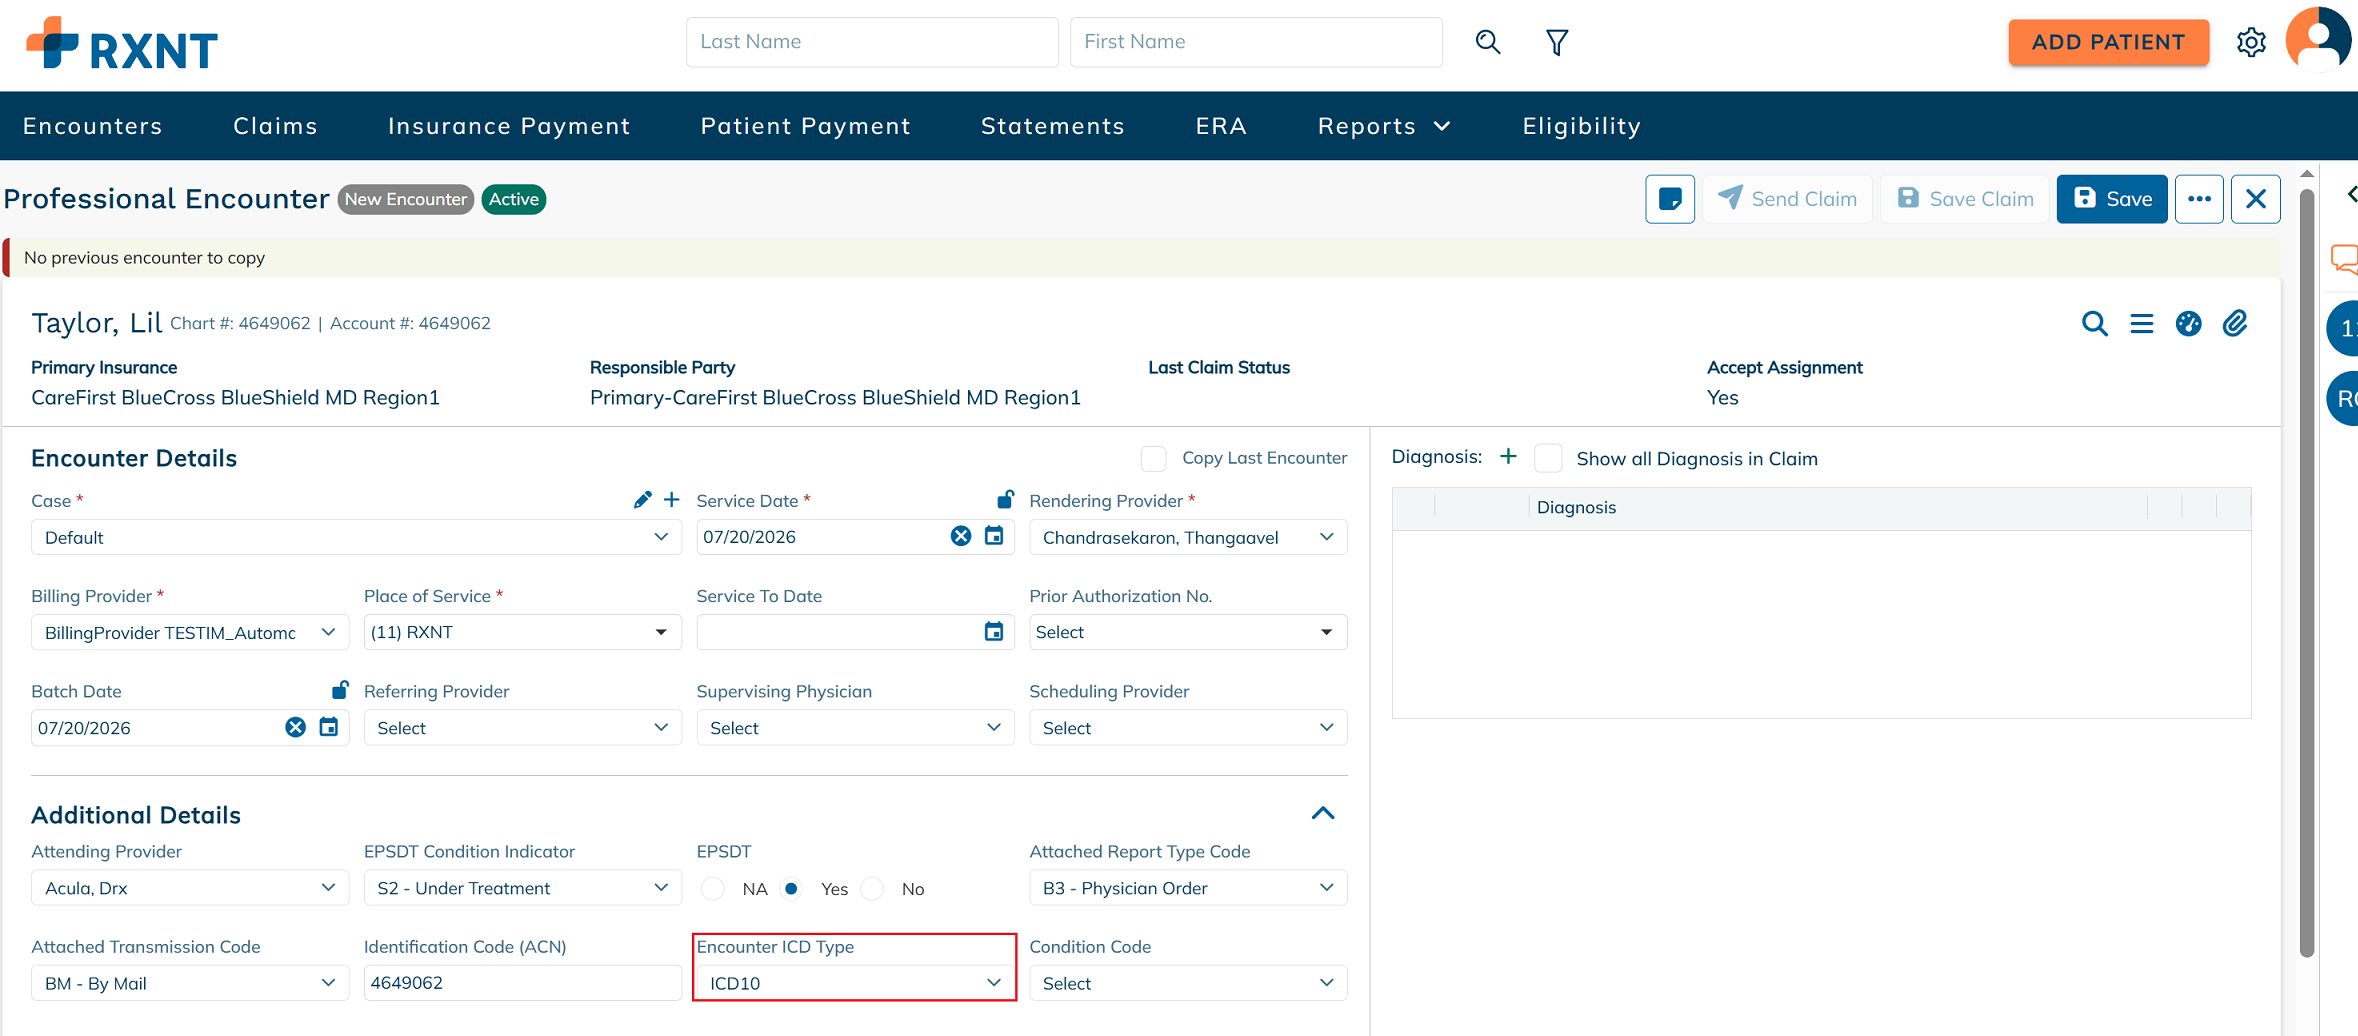Open the Attached Transmission Code dropdown
This screenshot has width=2358, height=1036.
pos(190,983)
